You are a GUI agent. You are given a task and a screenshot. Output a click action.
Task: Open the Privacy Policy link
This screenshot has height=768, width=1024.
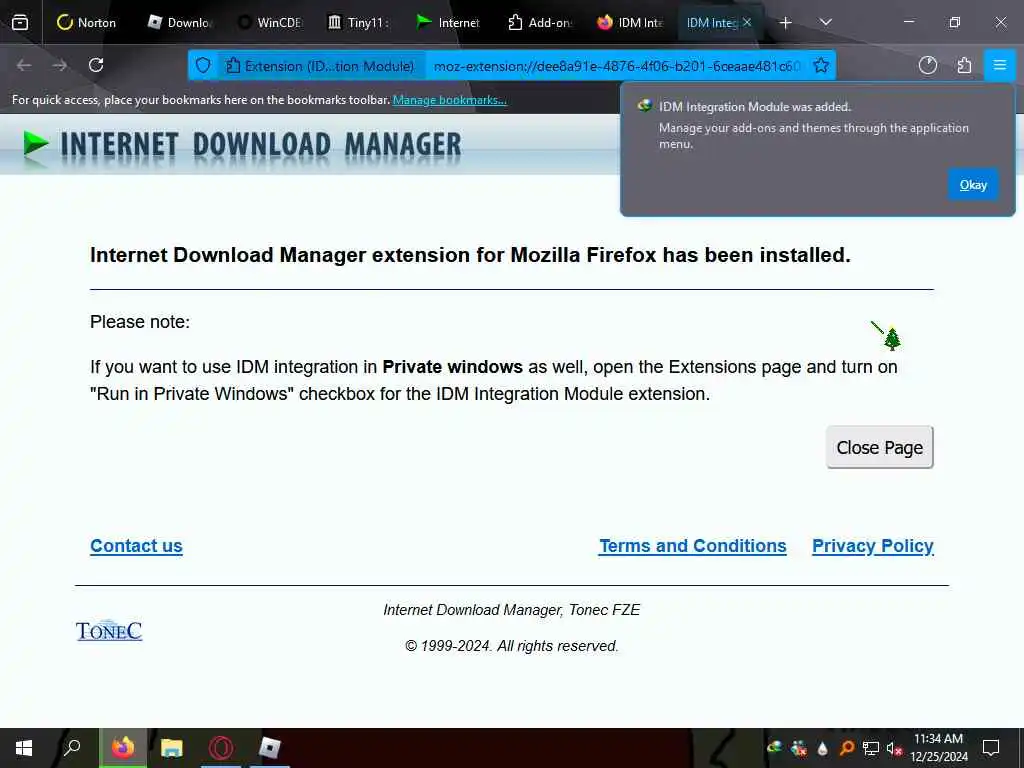click(872, 546)
